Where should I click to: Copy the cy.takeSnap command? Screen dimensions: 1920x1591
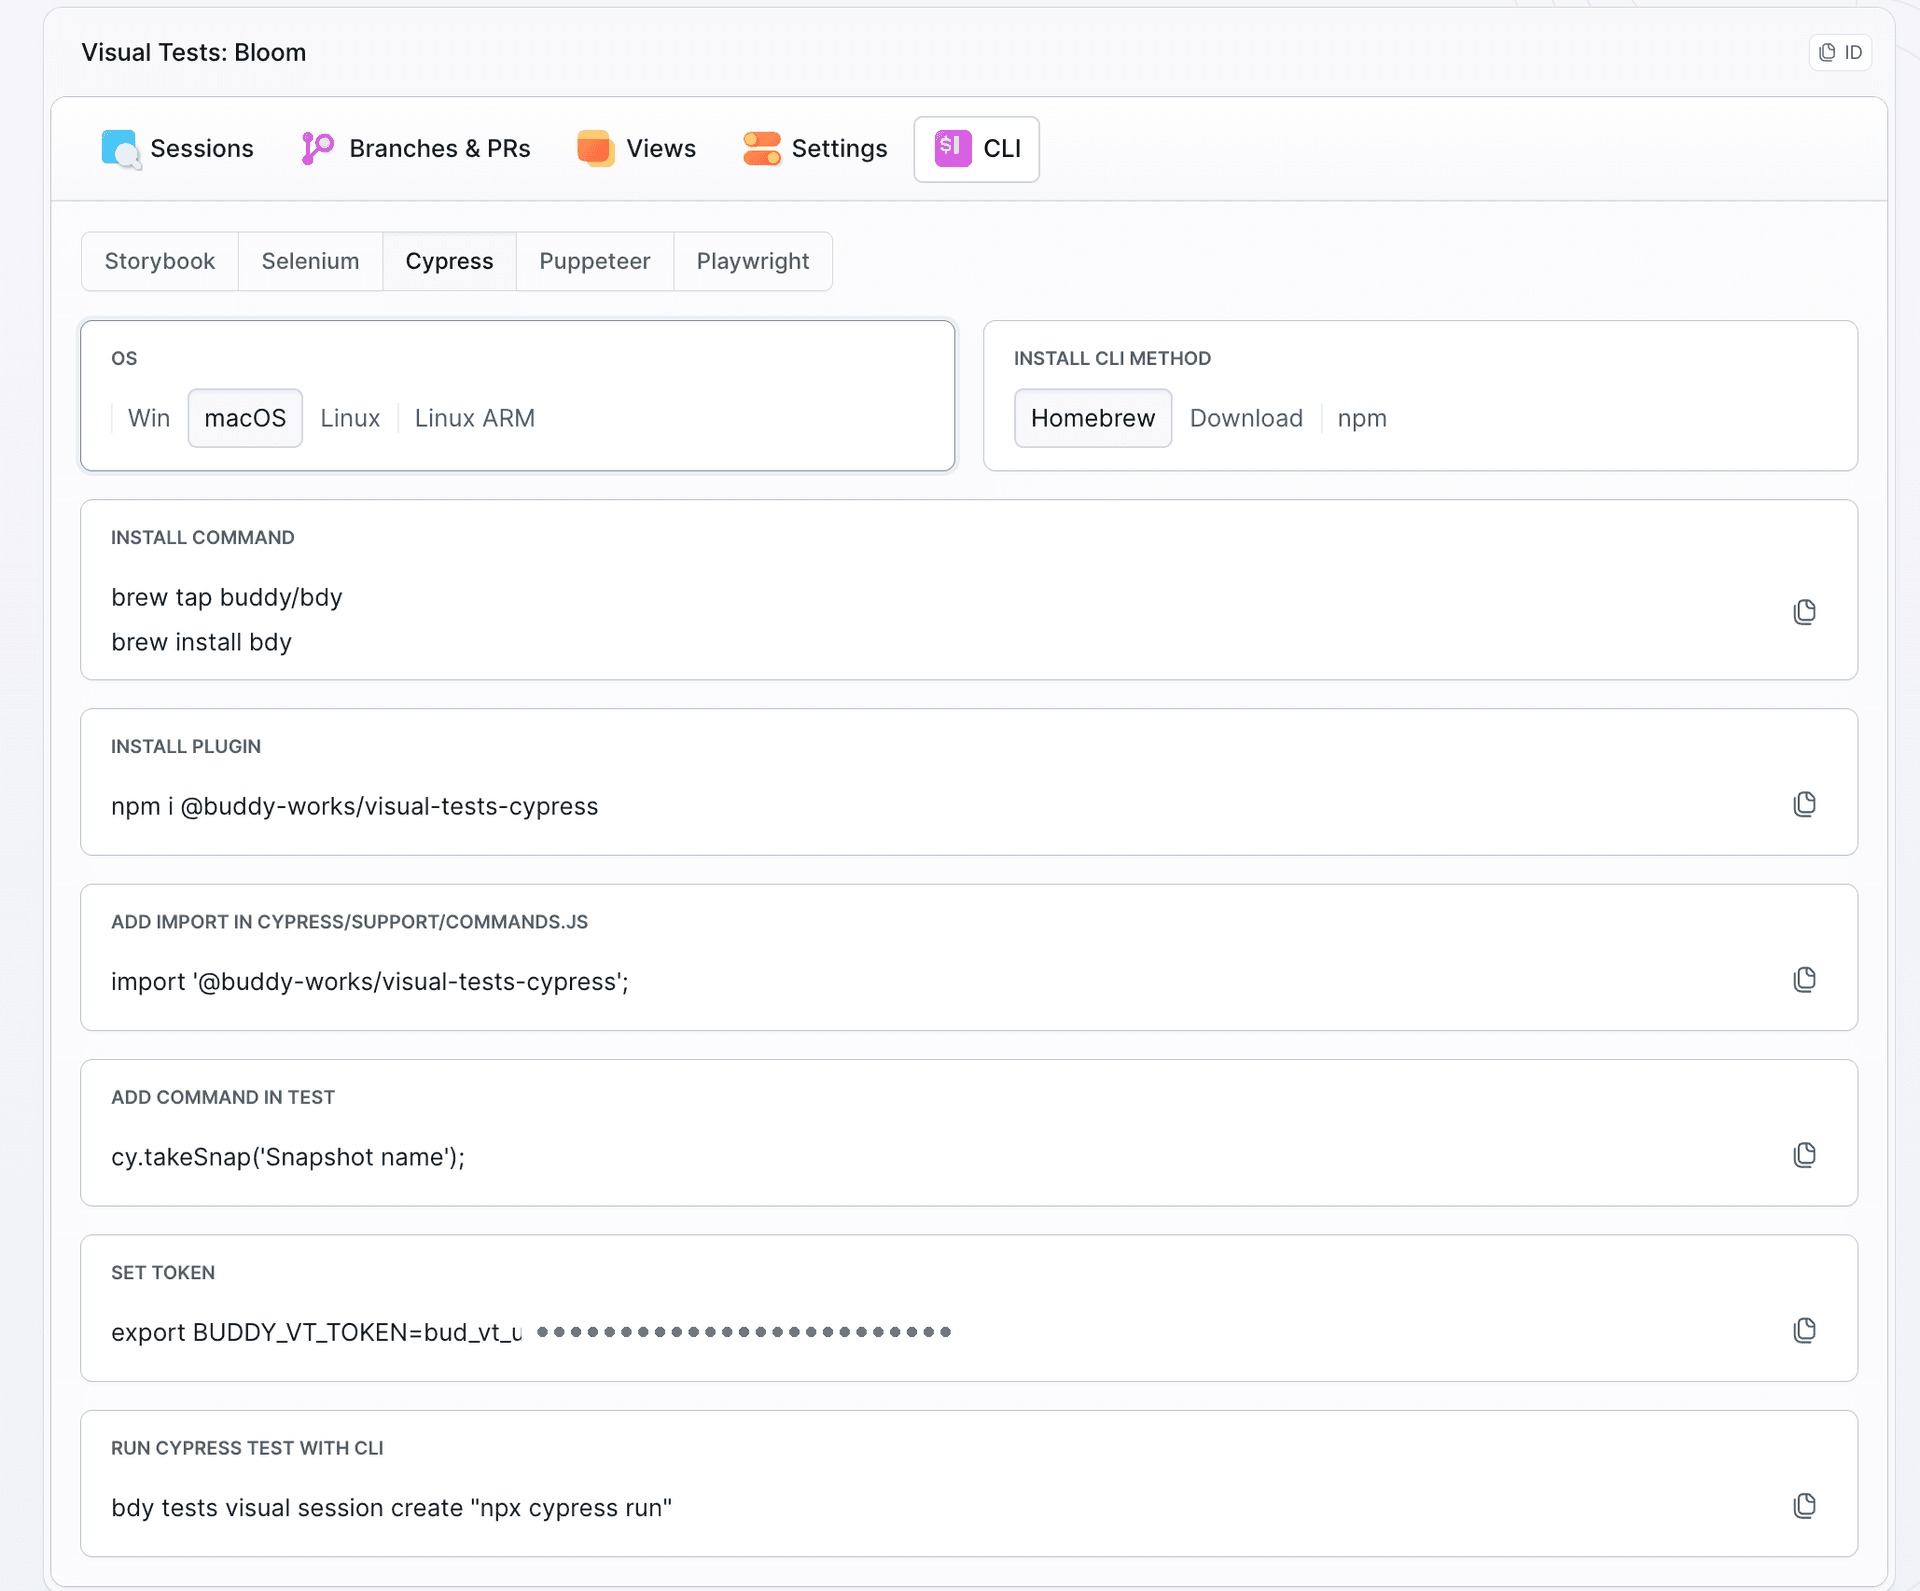[1804, 1155]
